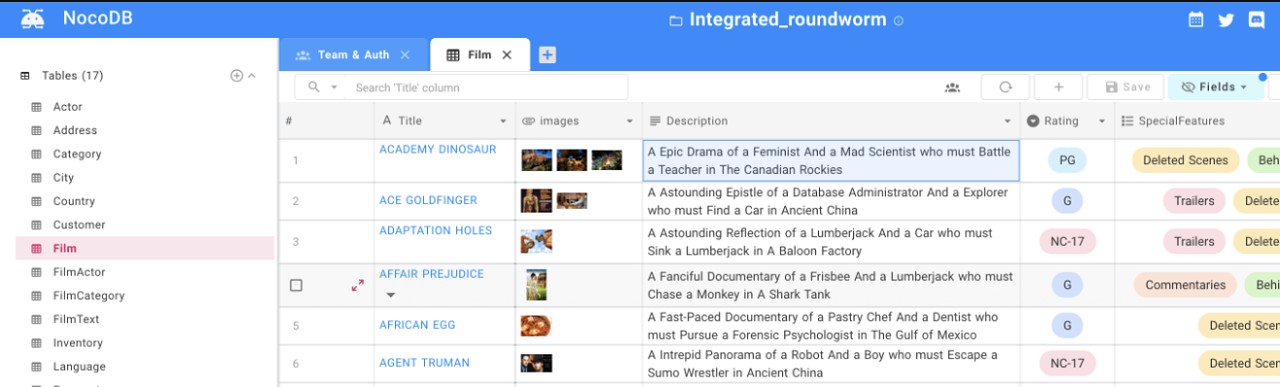This screenshot has height=387, width=1280.
Task: Tick the AFFAIR PREJUDICE row checkbox
Action: (296, 285)
